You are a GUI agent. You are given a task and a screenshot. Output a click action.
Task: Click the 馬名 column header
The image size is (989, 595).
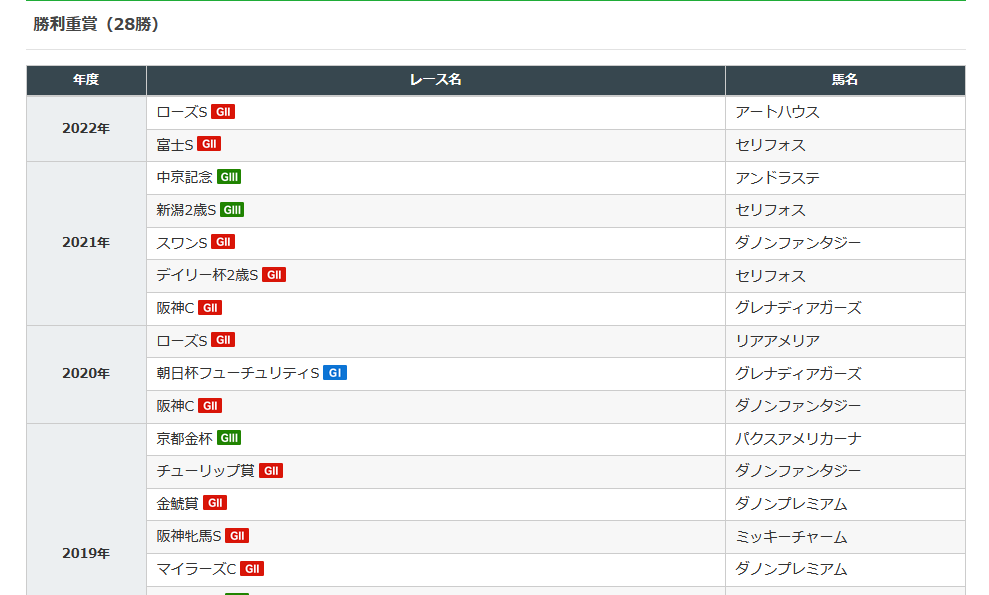click(x=845, y=80)
